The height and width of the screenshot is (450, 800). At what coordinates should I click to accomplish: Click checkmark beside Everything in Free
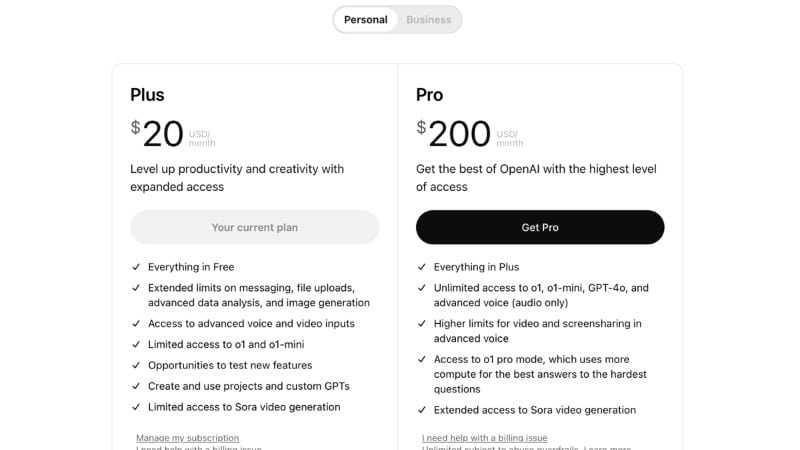click(x=136, y=267)
